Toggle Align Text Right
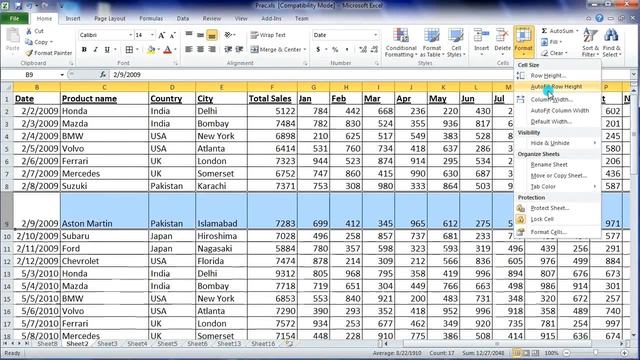Image resolution: width=640 pixels, height=360 pixels. coord(212,49)
